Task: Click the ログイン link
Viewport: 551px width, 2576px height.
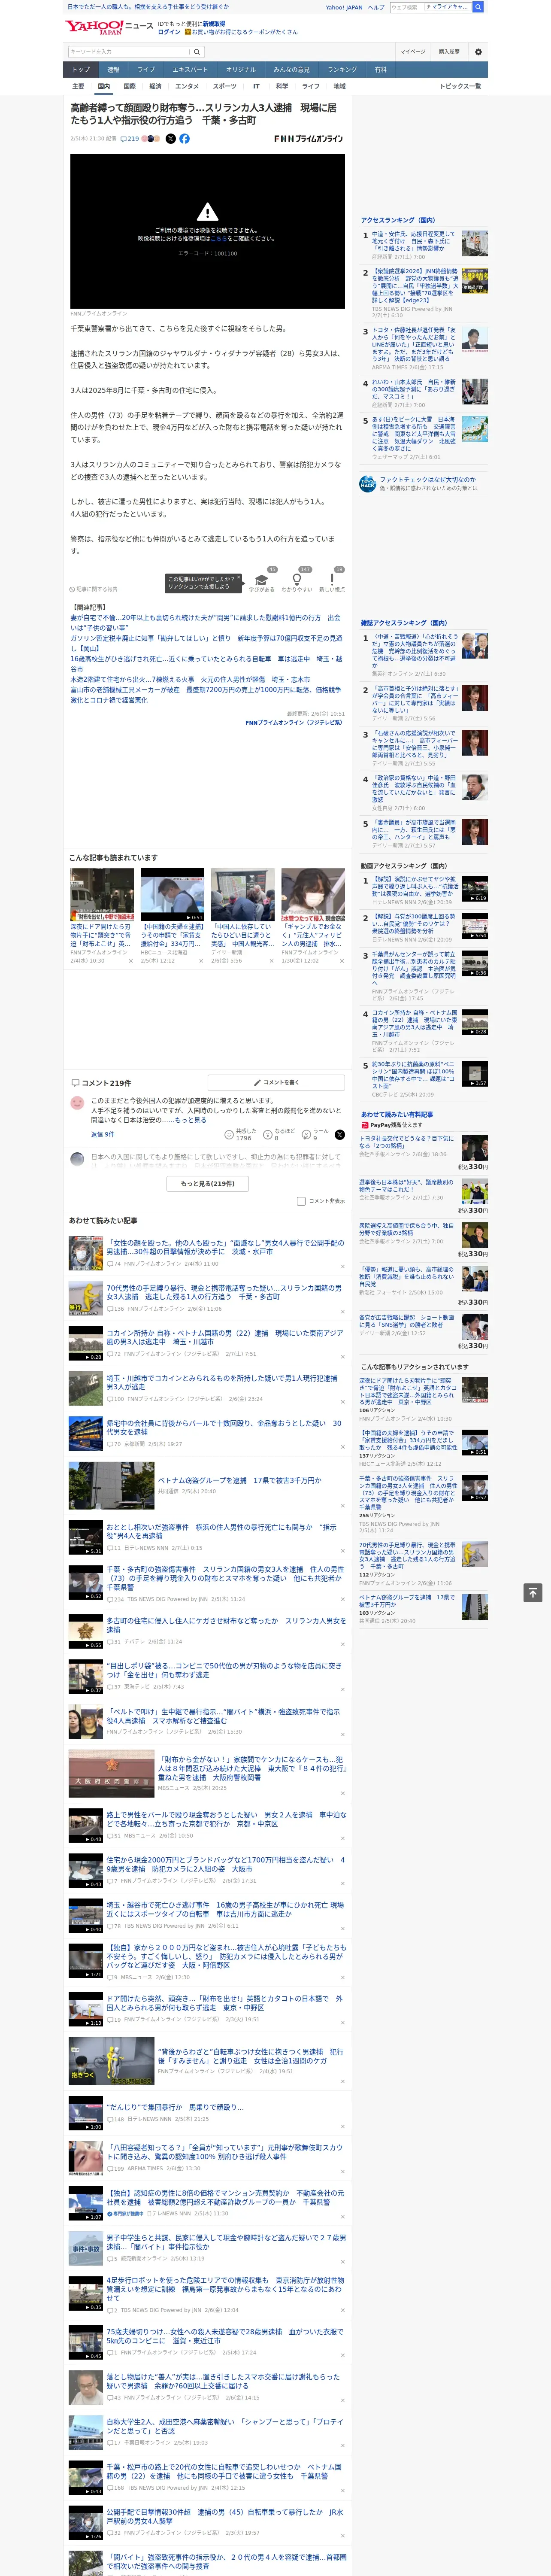Action: coord(169,32)
